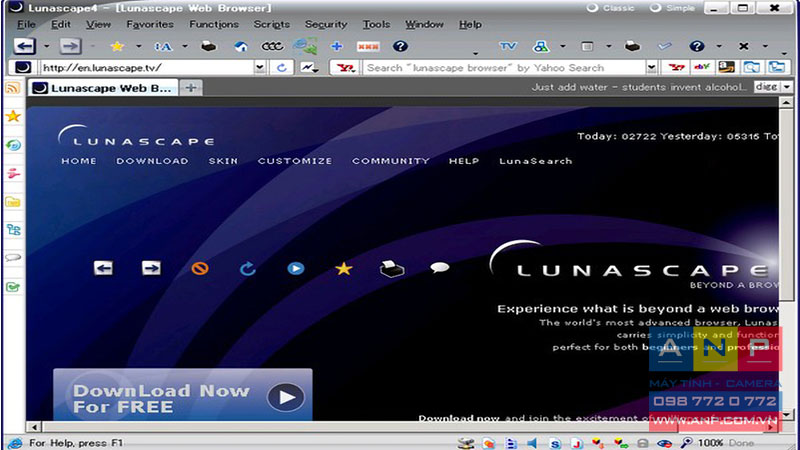
Task: Open a new tab with plus button
Action: point(191,88)
